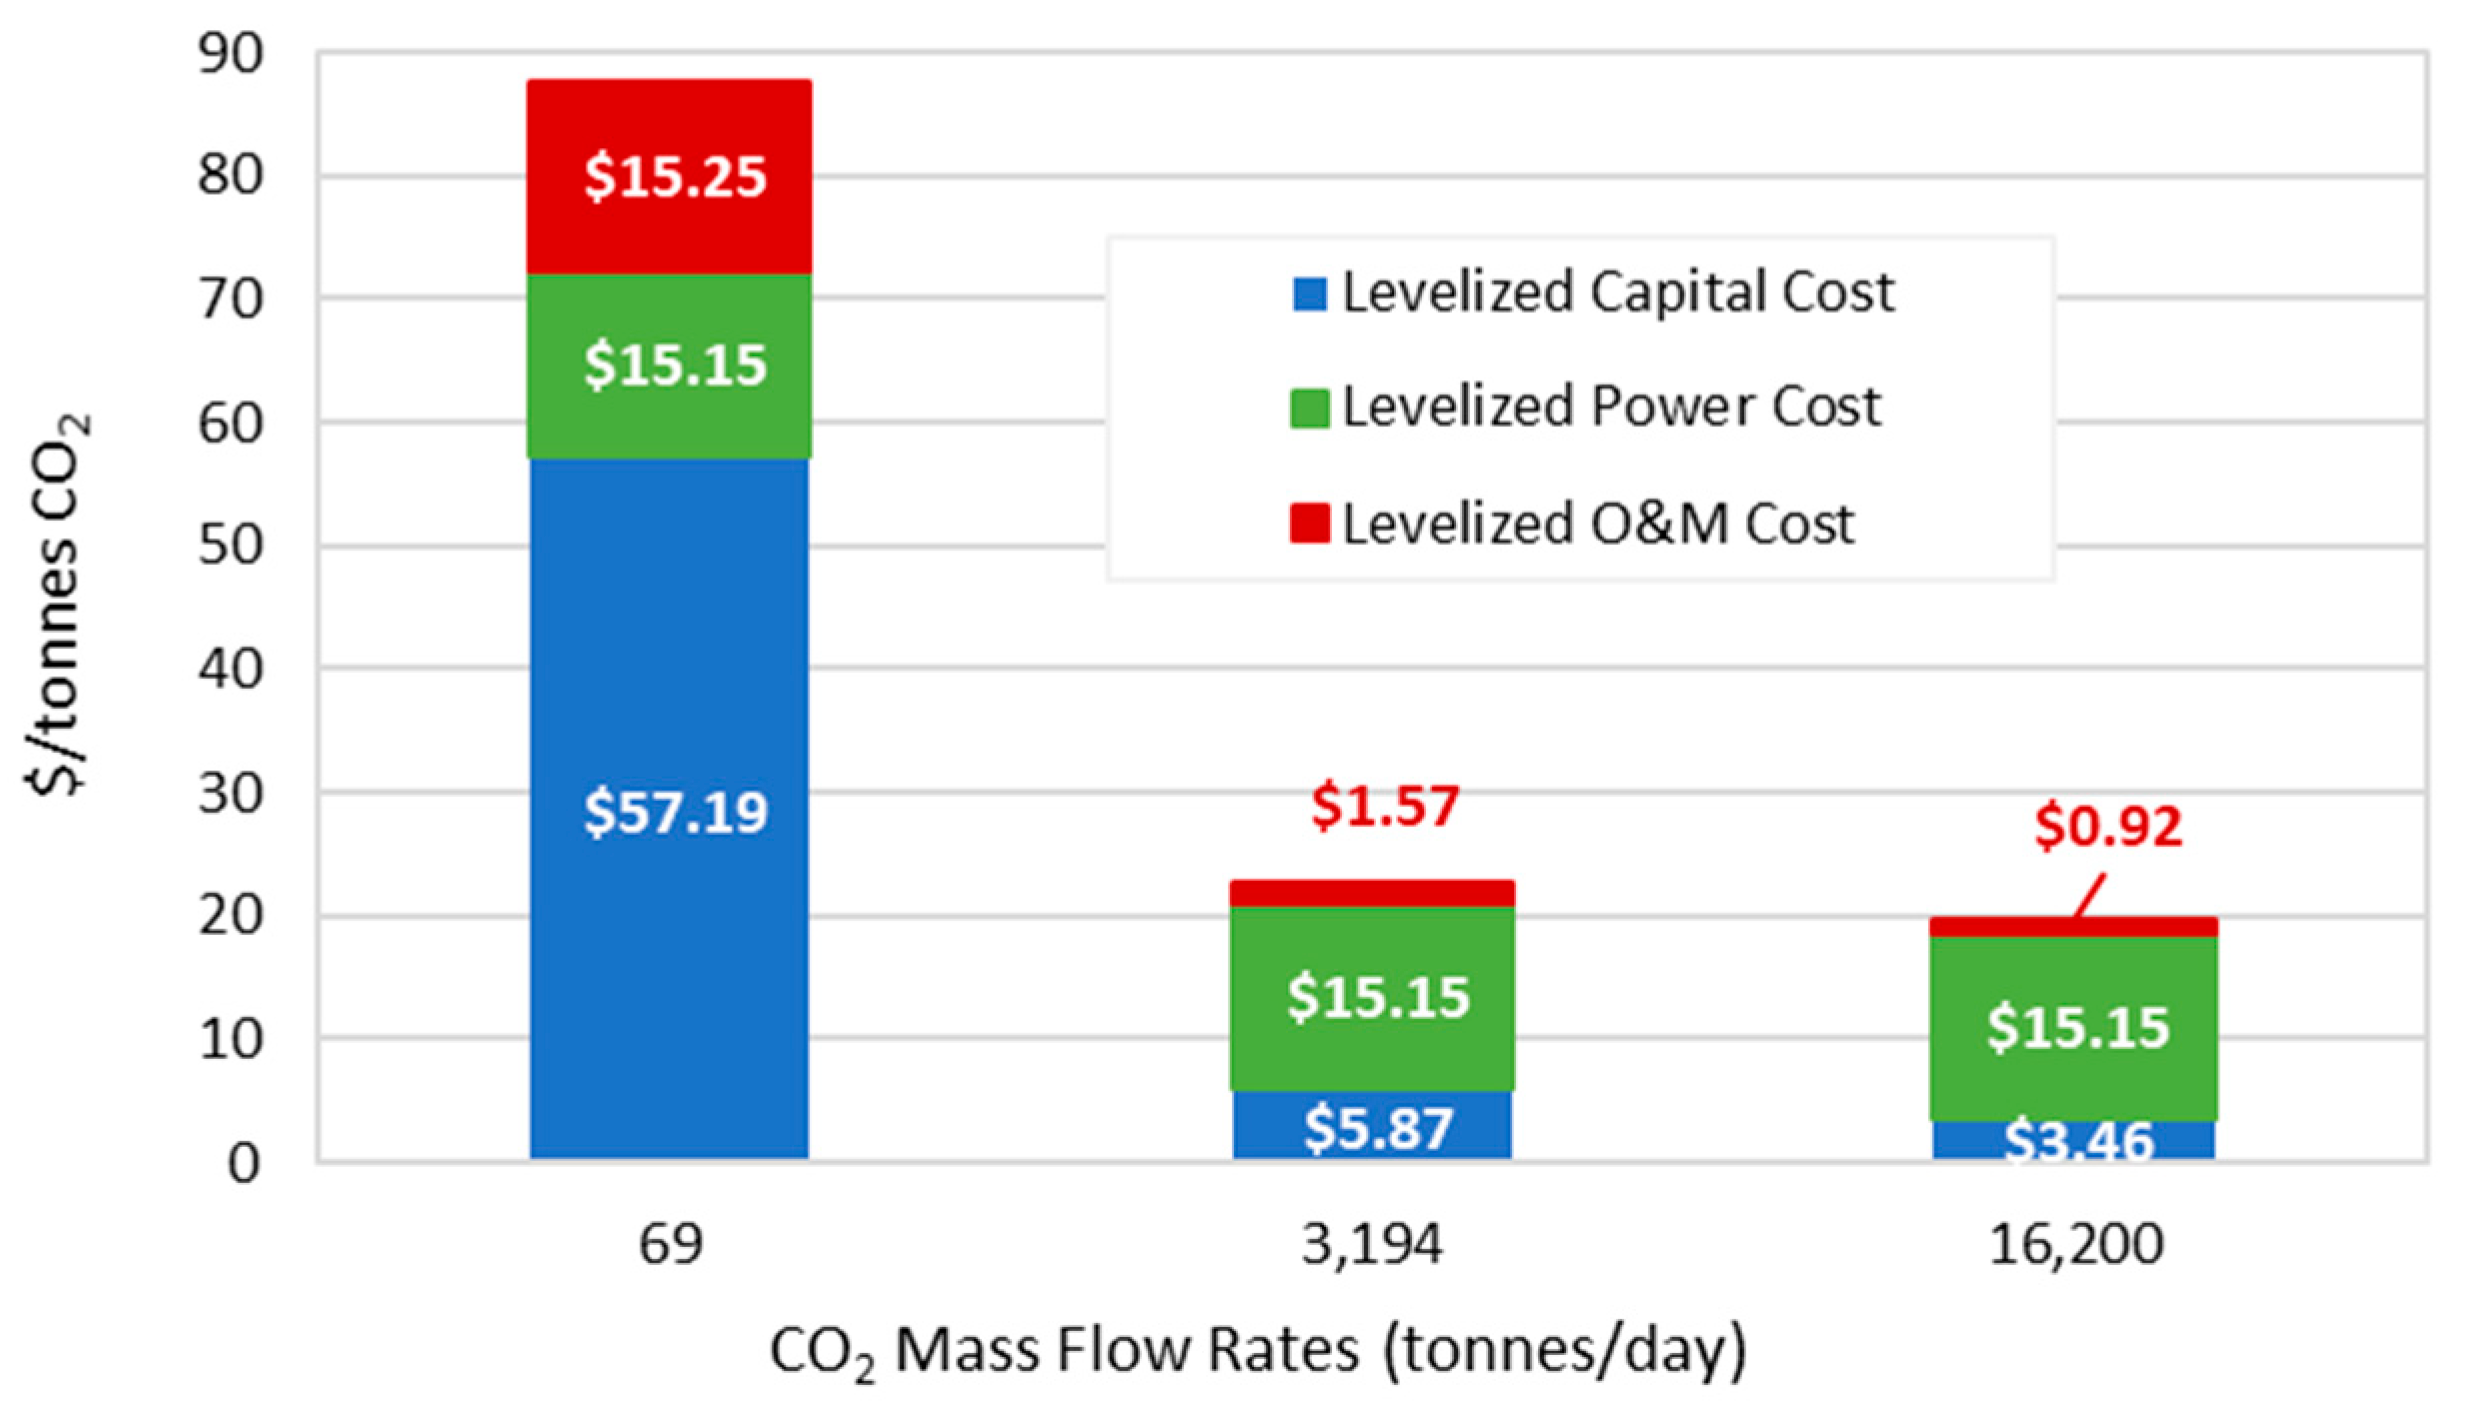Viewport: 2469px width, 1414px height.
Task: Select the Levelized O&M Cost legend label
Action: pyautogui.click(x=1597, y=524)
